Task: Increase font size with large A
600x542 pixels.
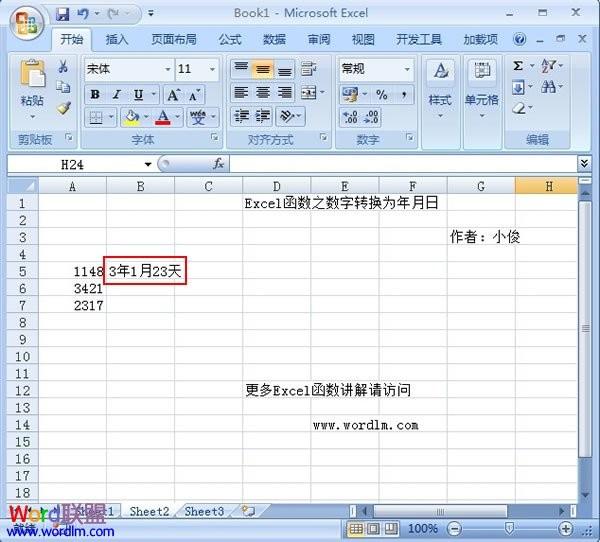Action: (x=173, y=95)
